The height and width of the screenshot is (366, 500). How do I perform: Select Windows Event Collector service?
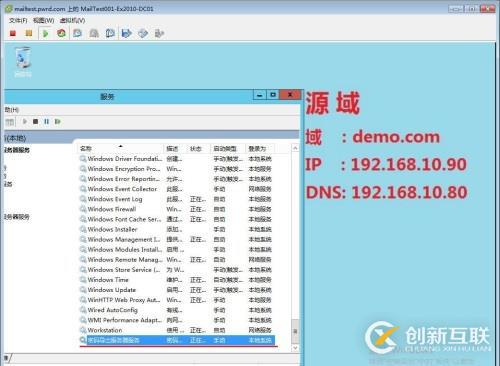pos(176,189)
